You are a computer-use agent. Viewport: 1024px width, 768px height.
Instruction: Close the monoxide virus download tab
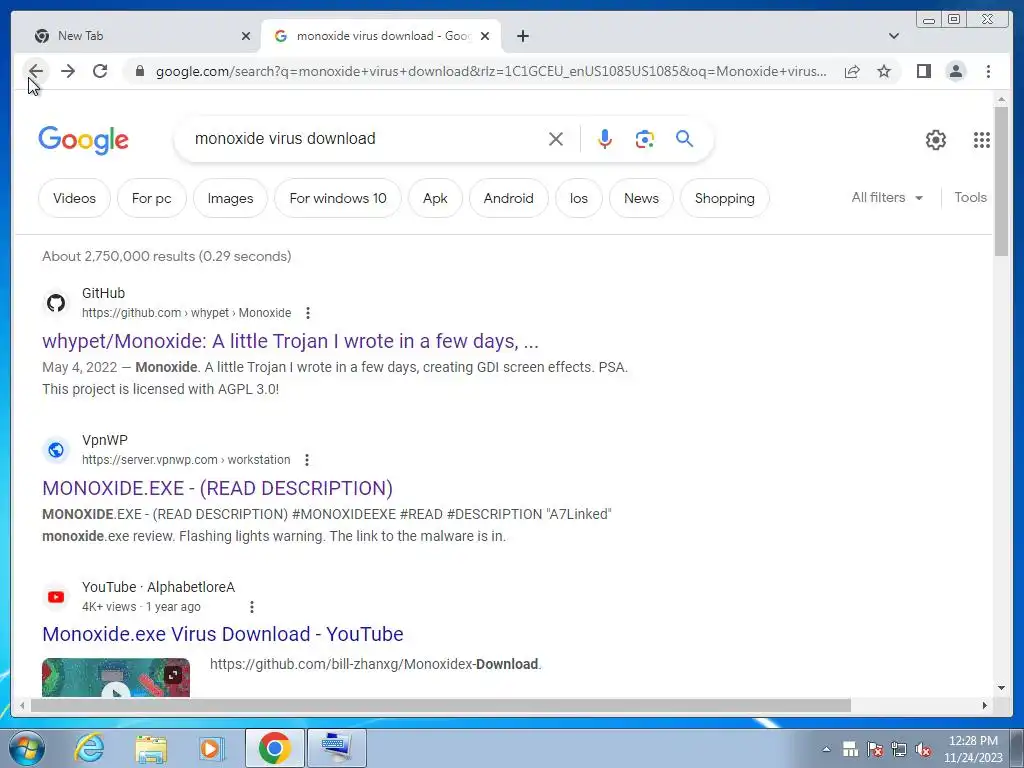tap(485, 36)
